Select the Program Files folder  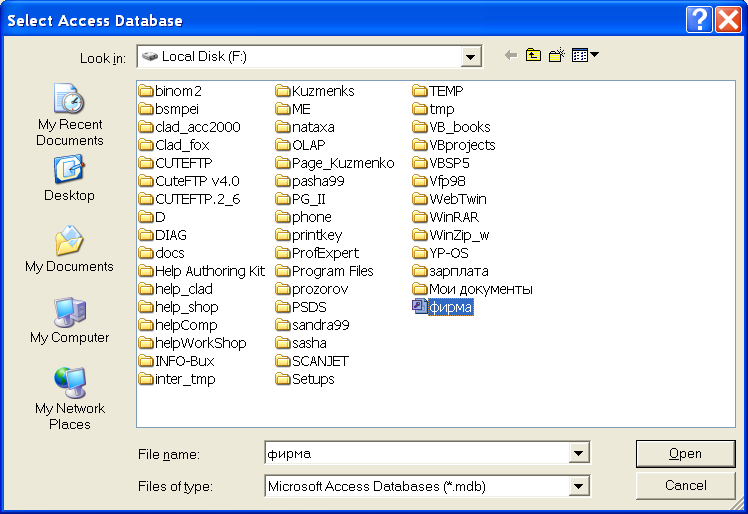click(324, 271)
